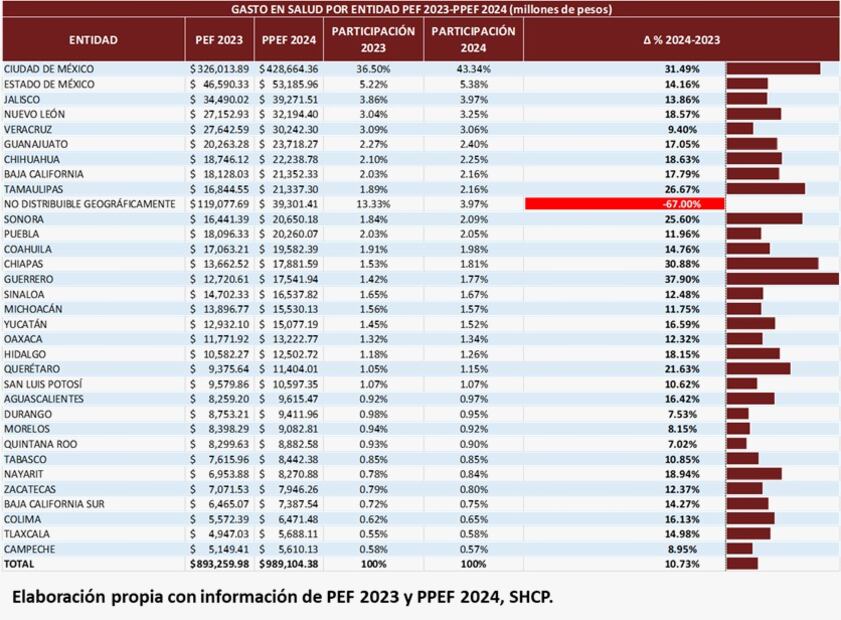The image size is (841, 620).
Task: Select the BAJA CALIFORNIA SUR row label
Action: click(x=56, y=503)
